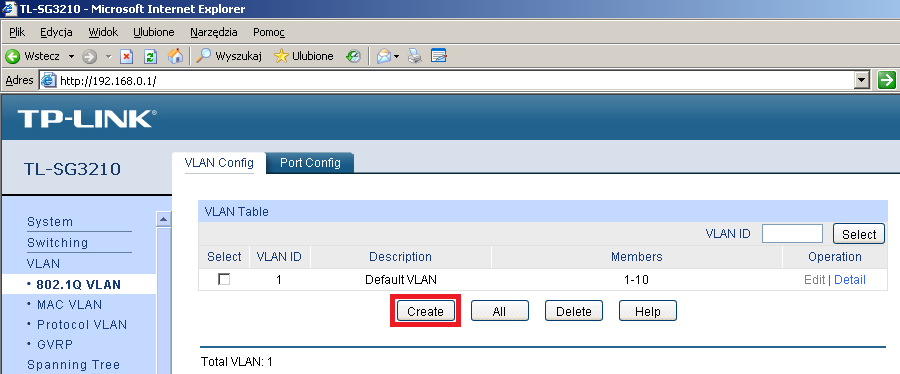This screenshot has width=900, height=374.
Task: Select MAC VLAN in the sidebar
Action: (x=69, y=305)
